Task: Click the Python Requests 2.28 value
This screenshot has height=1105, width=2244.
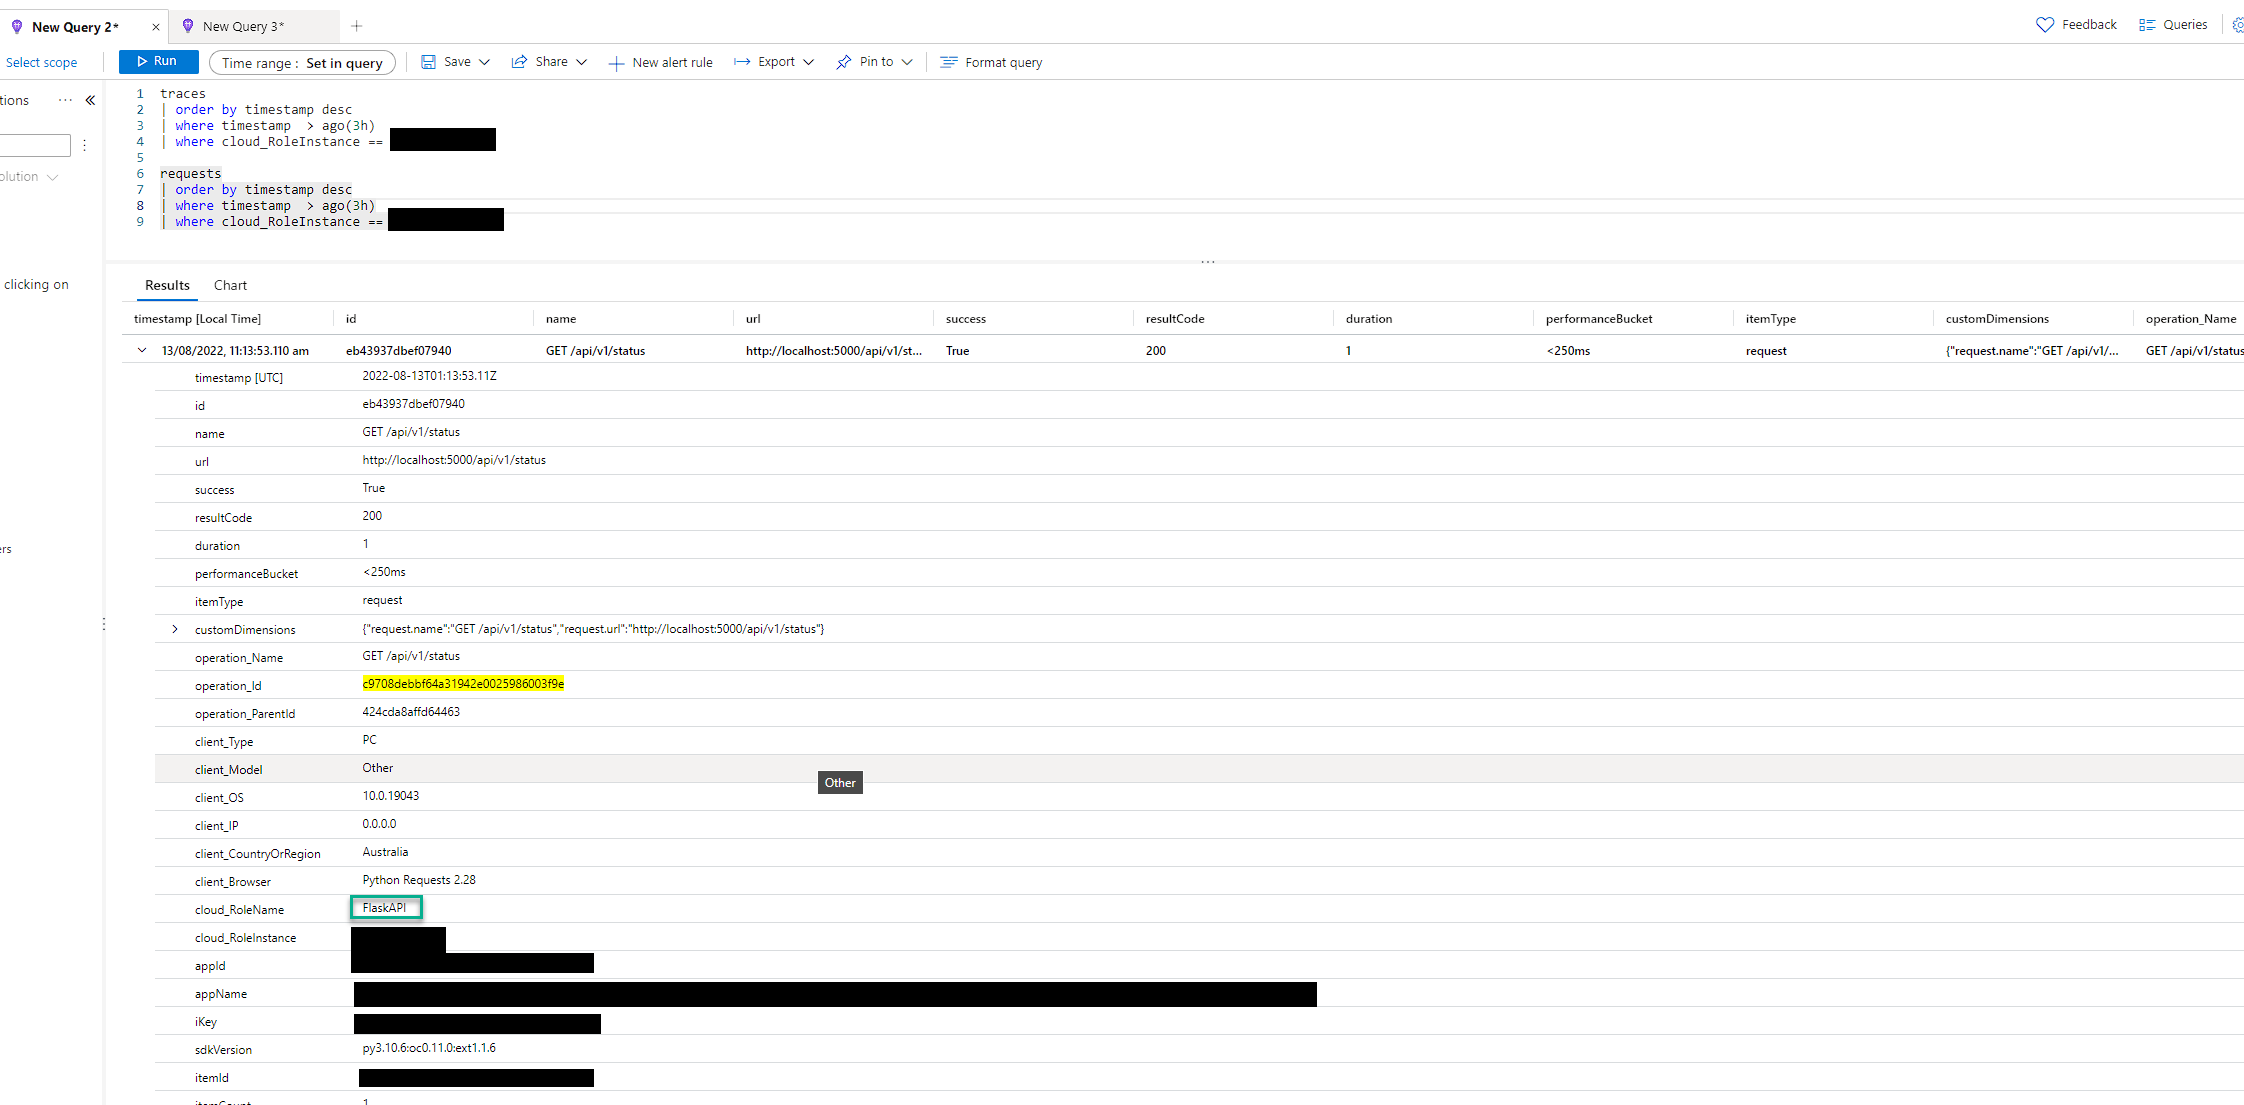Action: click(x=419, y=880)
